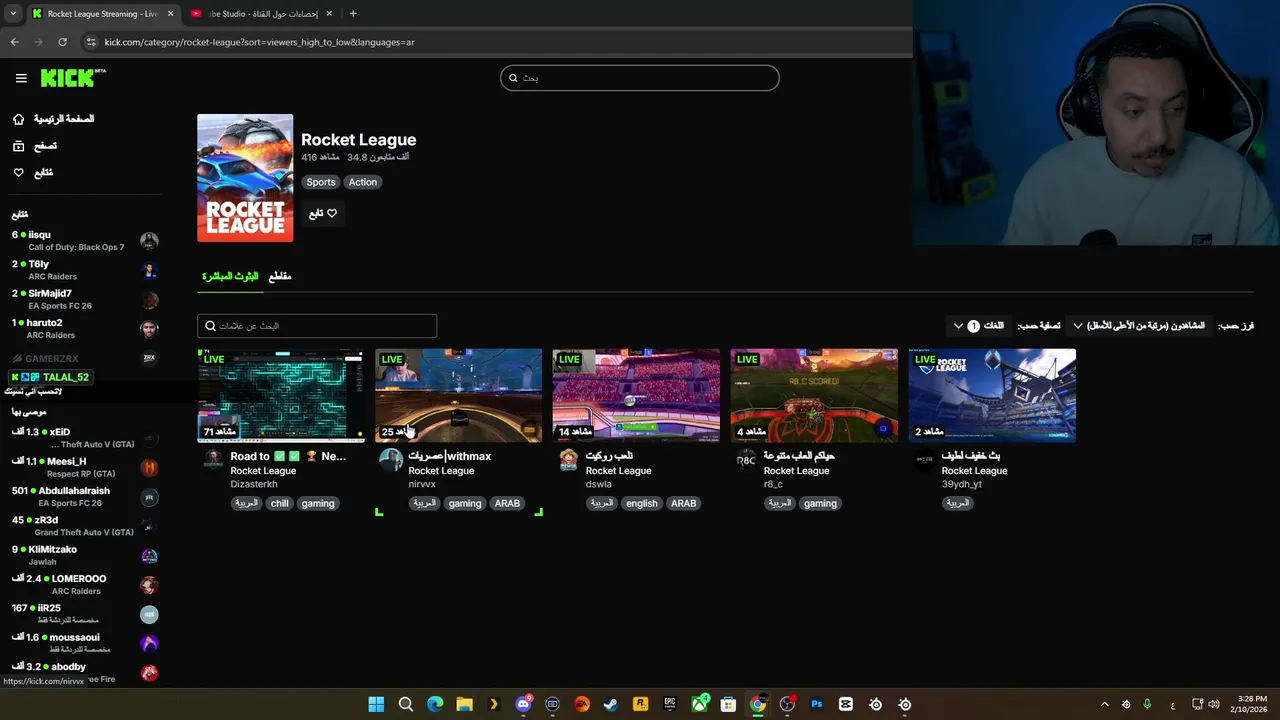This screenshot has width=1280, height=720.
Task: Open Steam from the taskbar
Action: [x=611, y=704]
